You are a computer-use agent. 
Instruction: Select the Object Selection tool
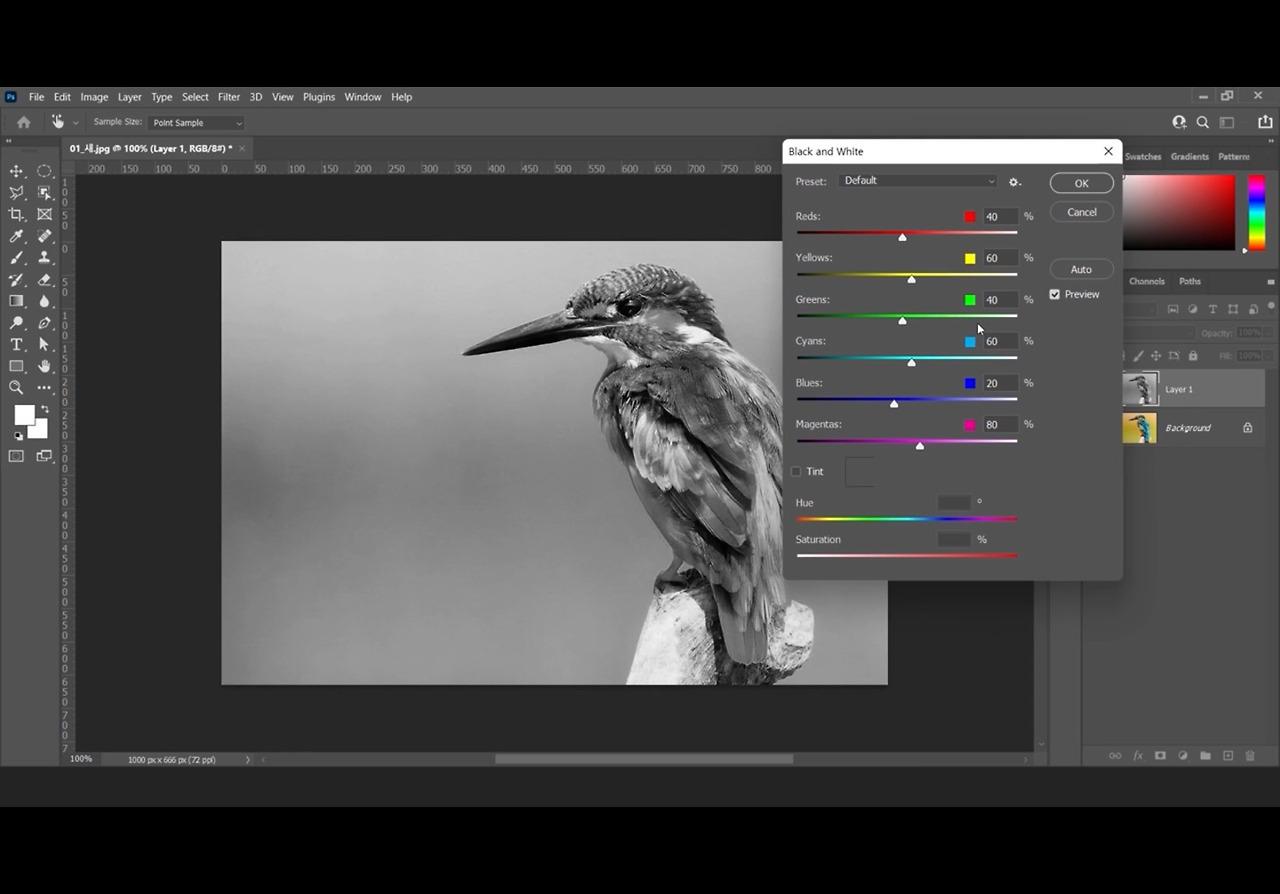(x=45, y=193)
